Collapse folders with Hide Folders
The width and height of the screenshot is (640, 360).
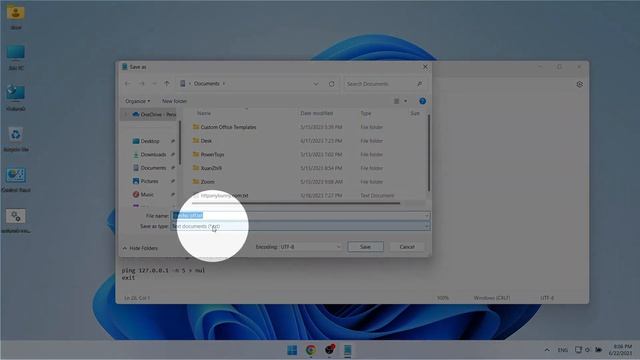140,248
